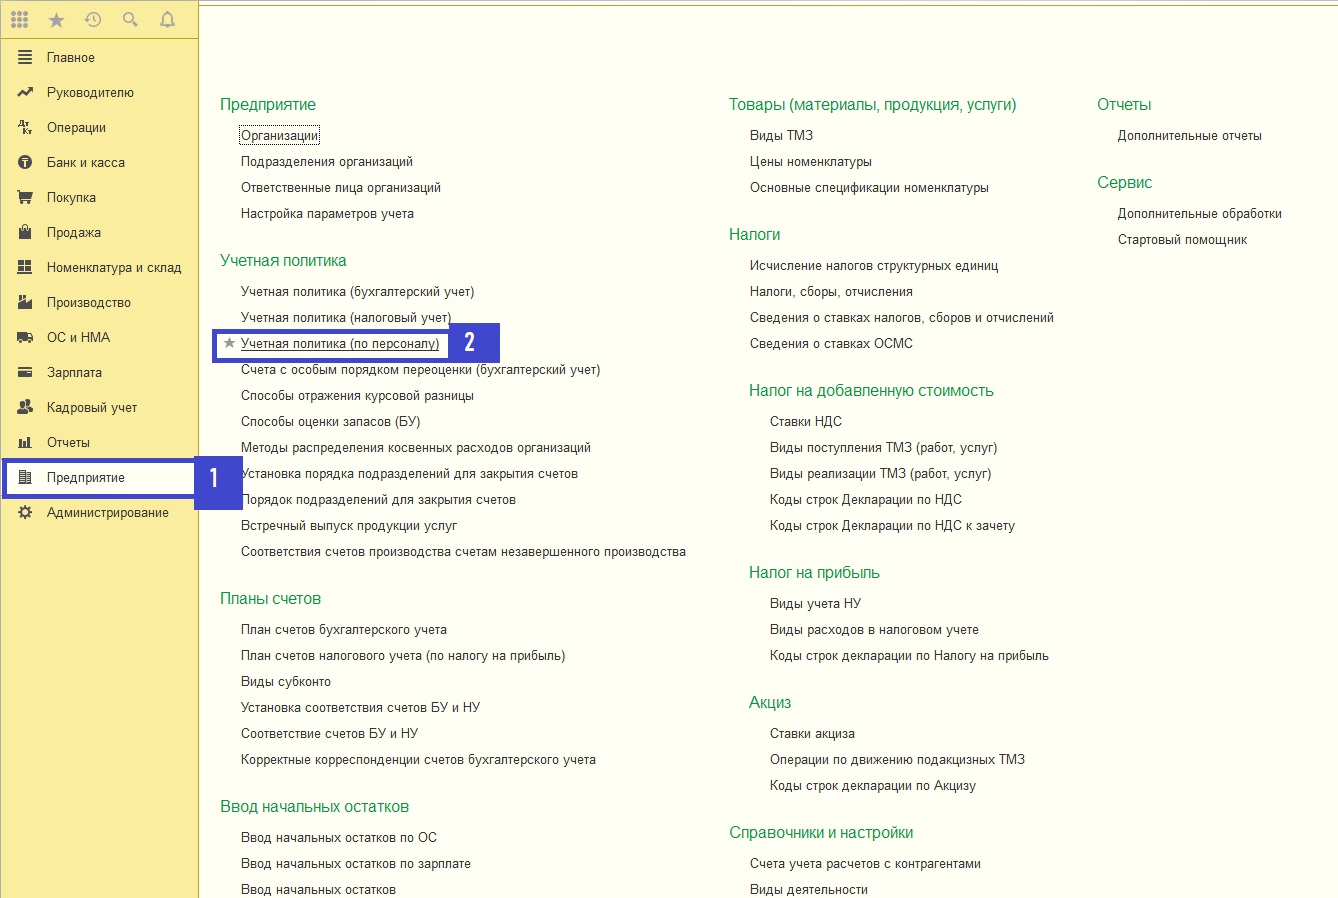
Task: Open Дополнительные обработки
Action: pos(1200,213)
